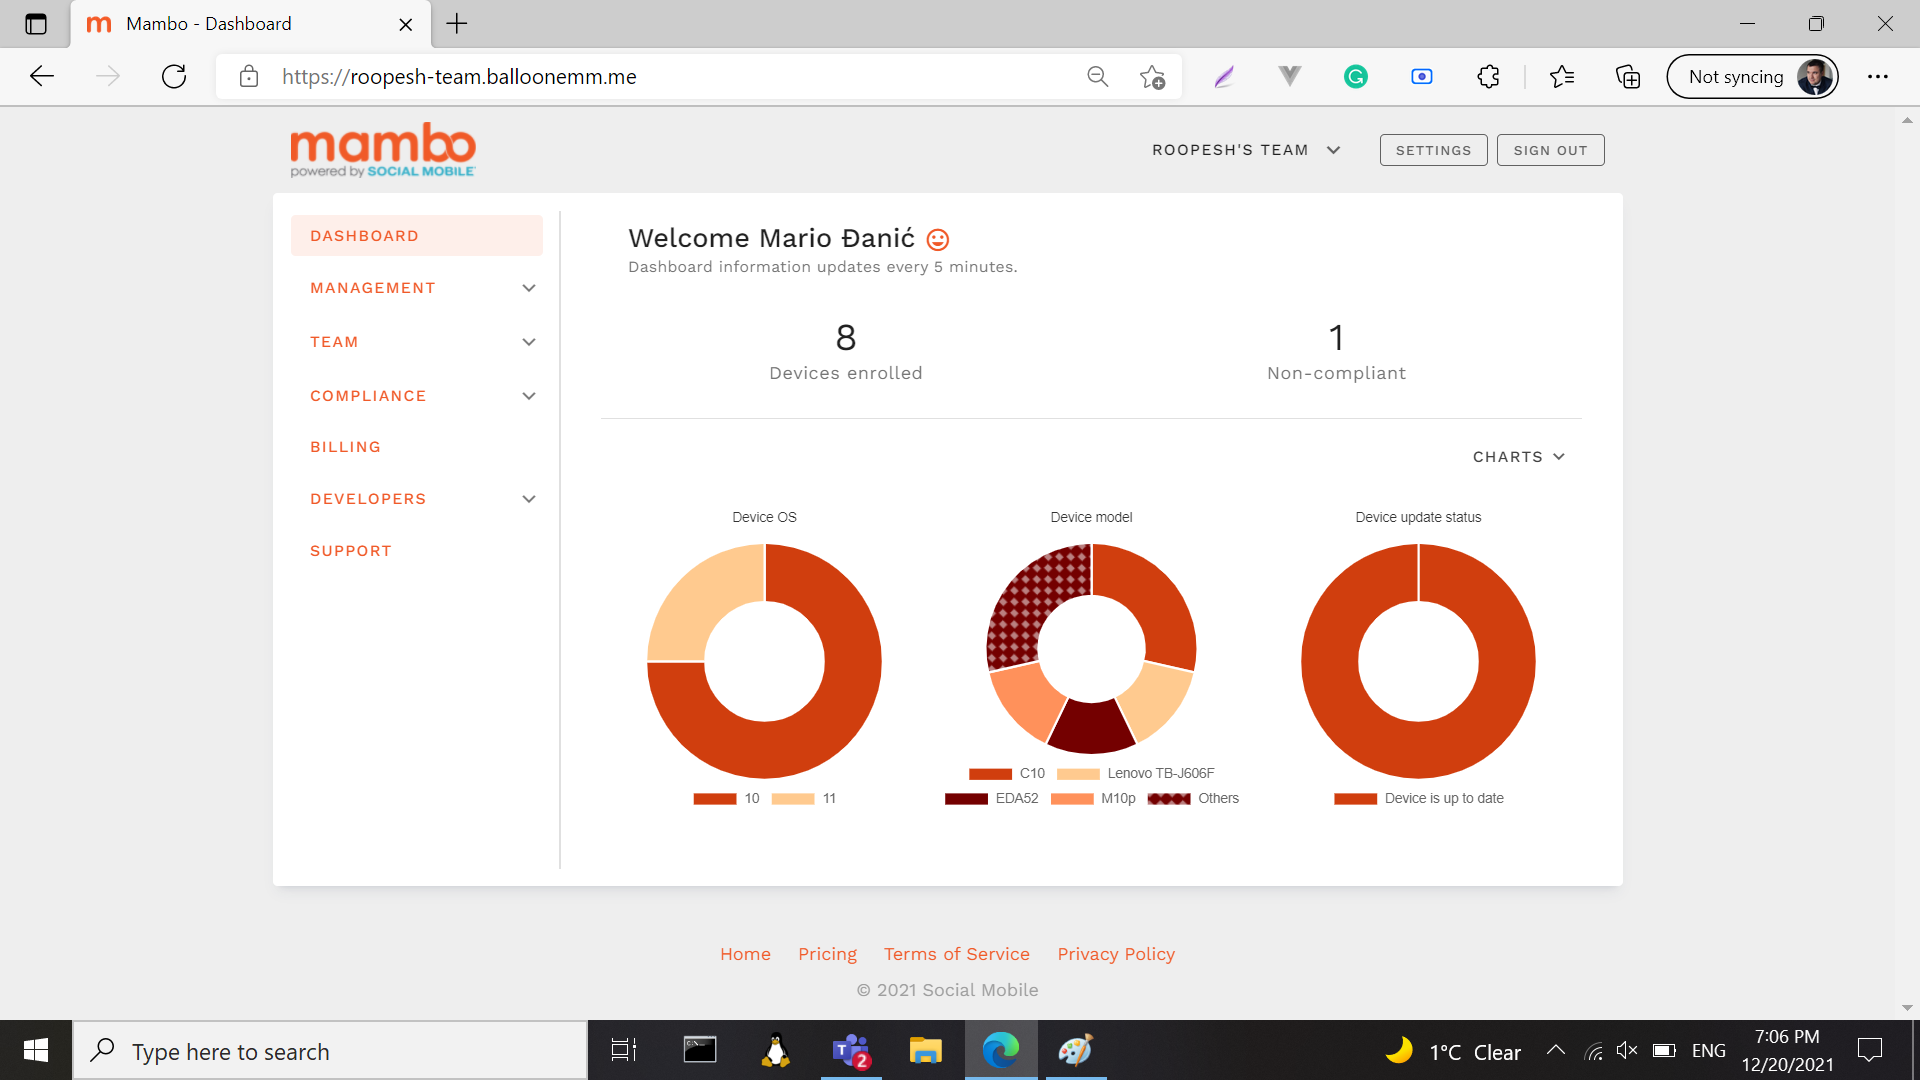The image size is (1920, 1080).
Task: Click the Mambo logo
Action: 382,150
